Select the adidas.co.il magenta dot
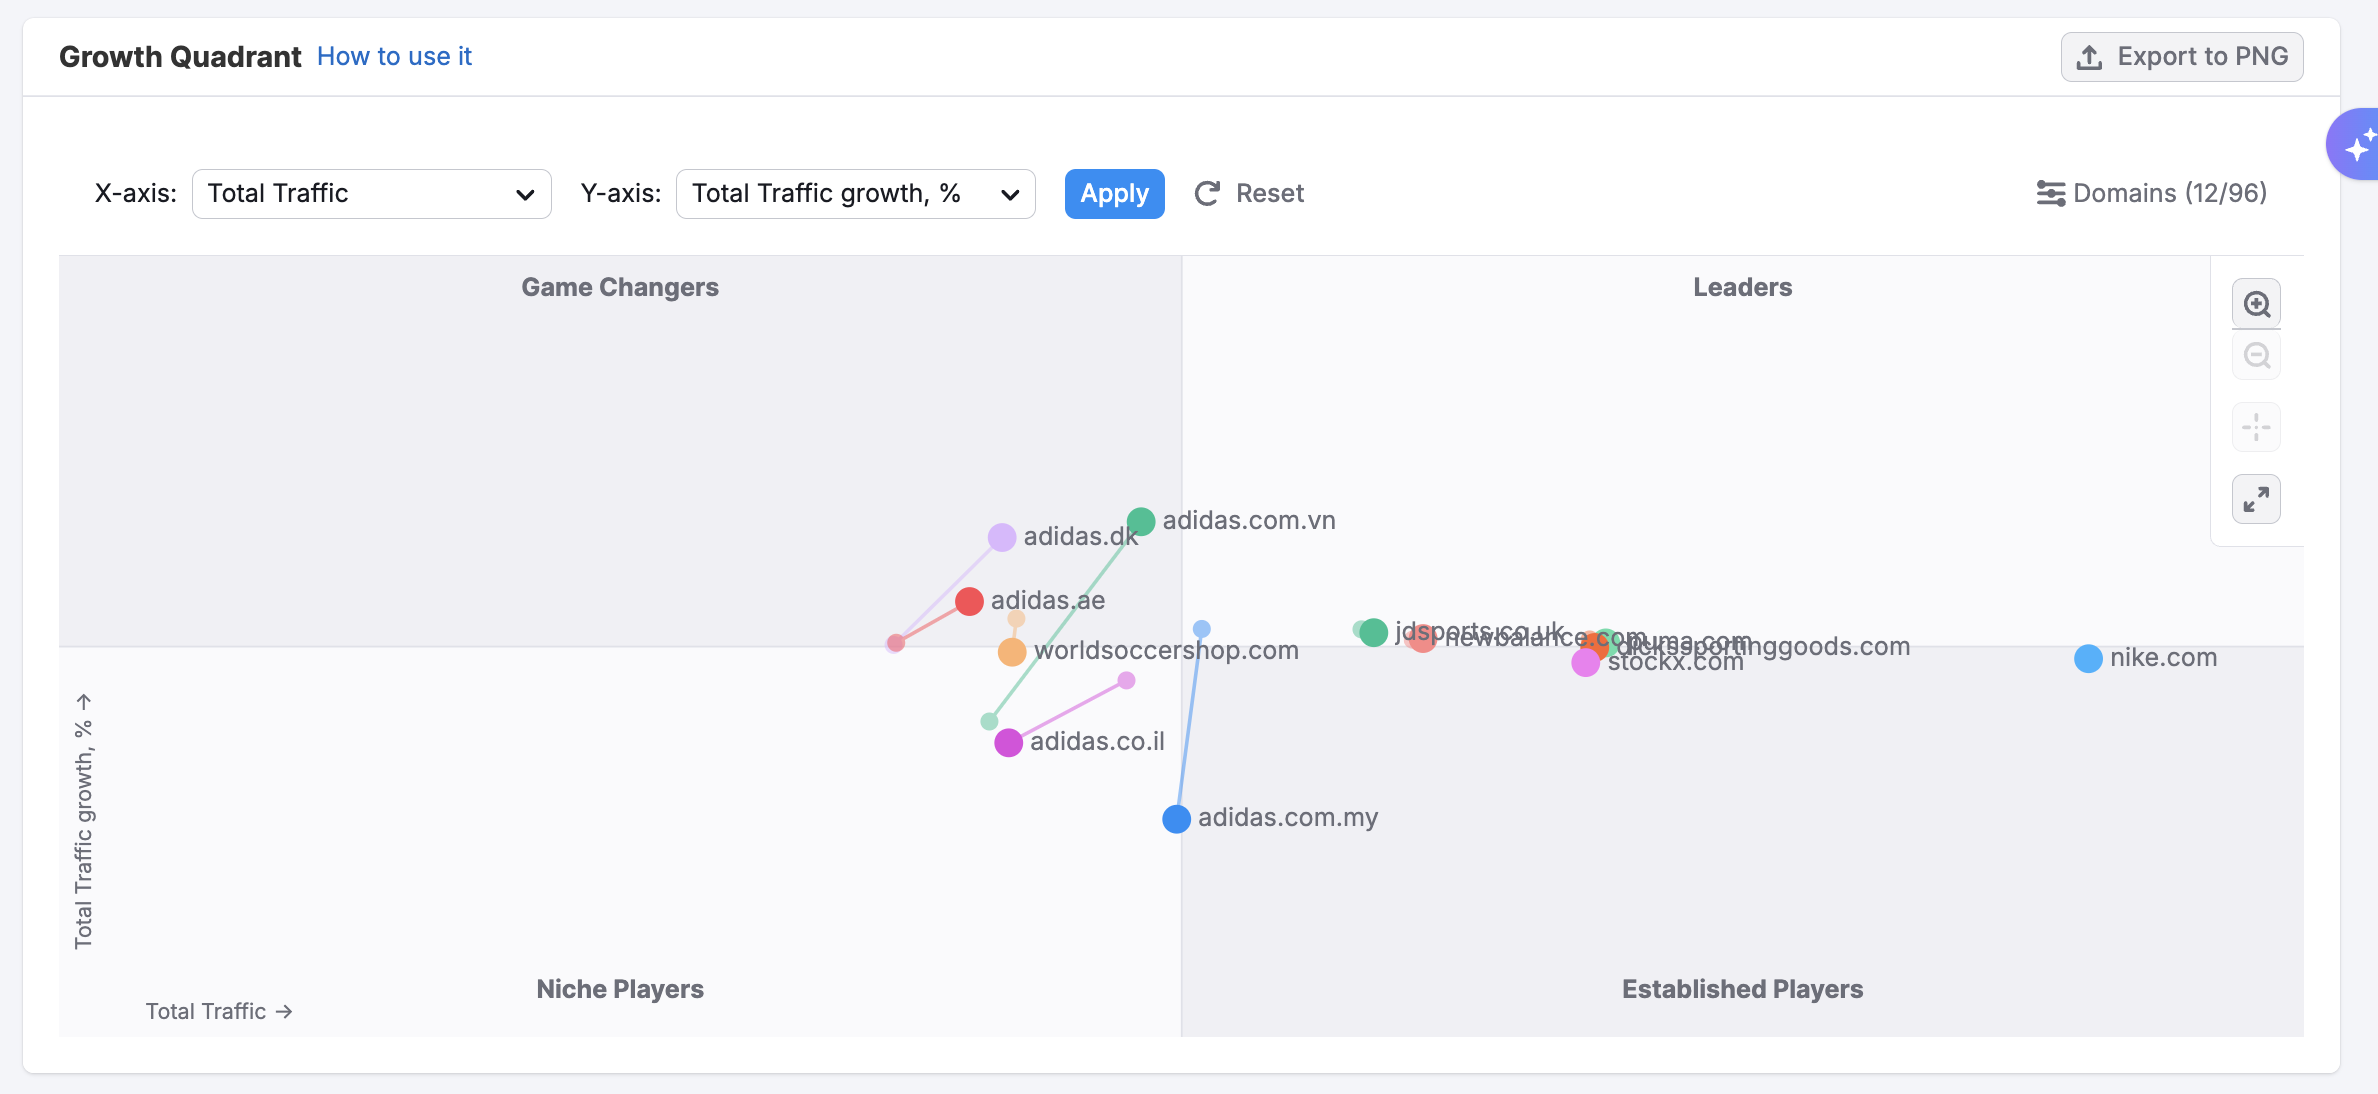 (1008, 743)
